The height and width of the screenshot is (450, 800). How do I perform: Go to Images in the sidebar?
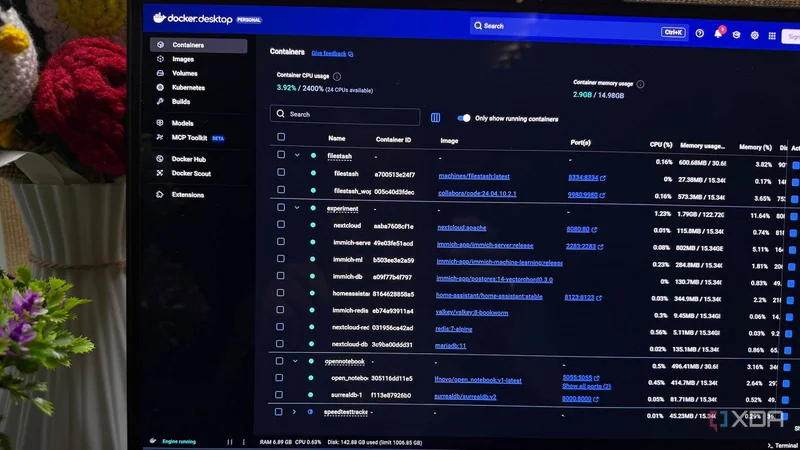[183, 59]
